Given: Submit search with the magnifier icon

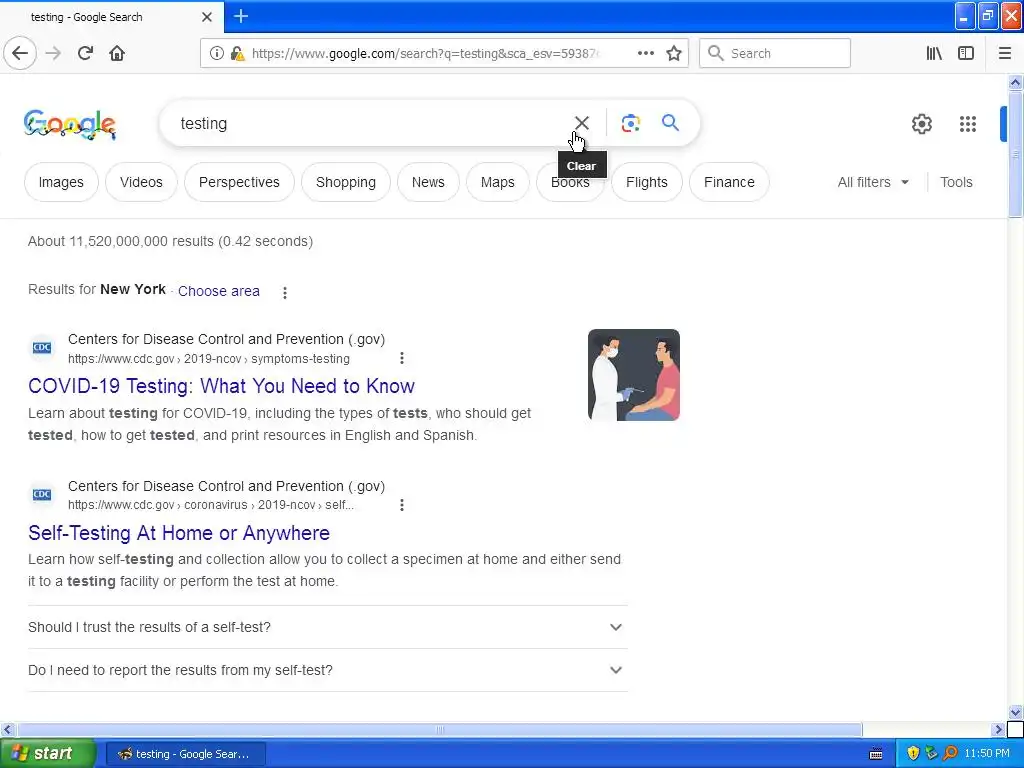Looking at the screenshot, I should (670, 123).
